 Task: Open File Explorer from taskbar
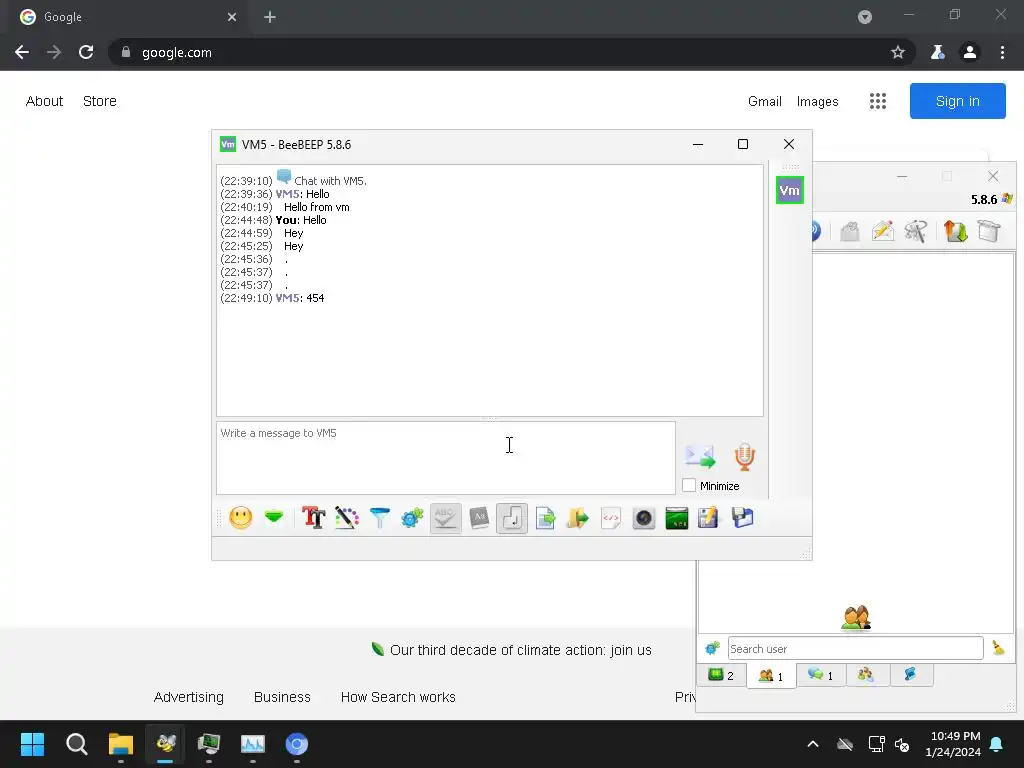click(121, 744)
